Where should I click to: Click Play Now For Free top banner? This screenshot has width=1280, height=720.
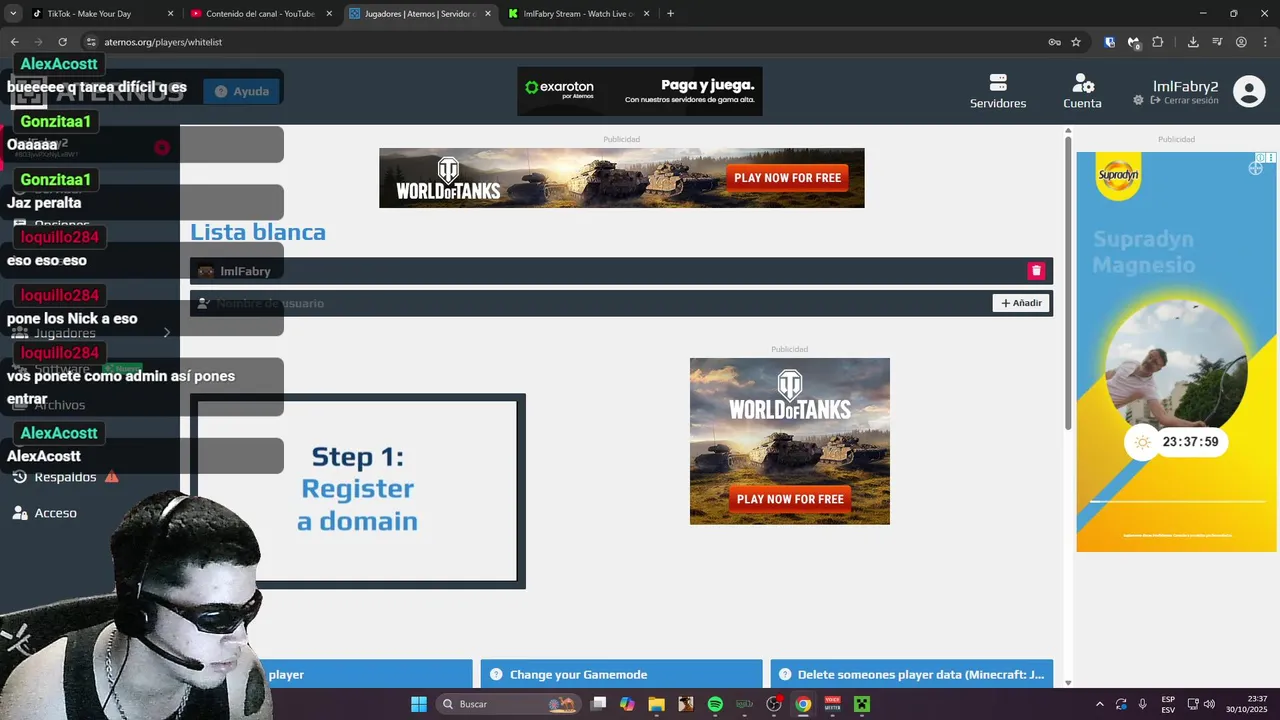(x=788, y=178)
